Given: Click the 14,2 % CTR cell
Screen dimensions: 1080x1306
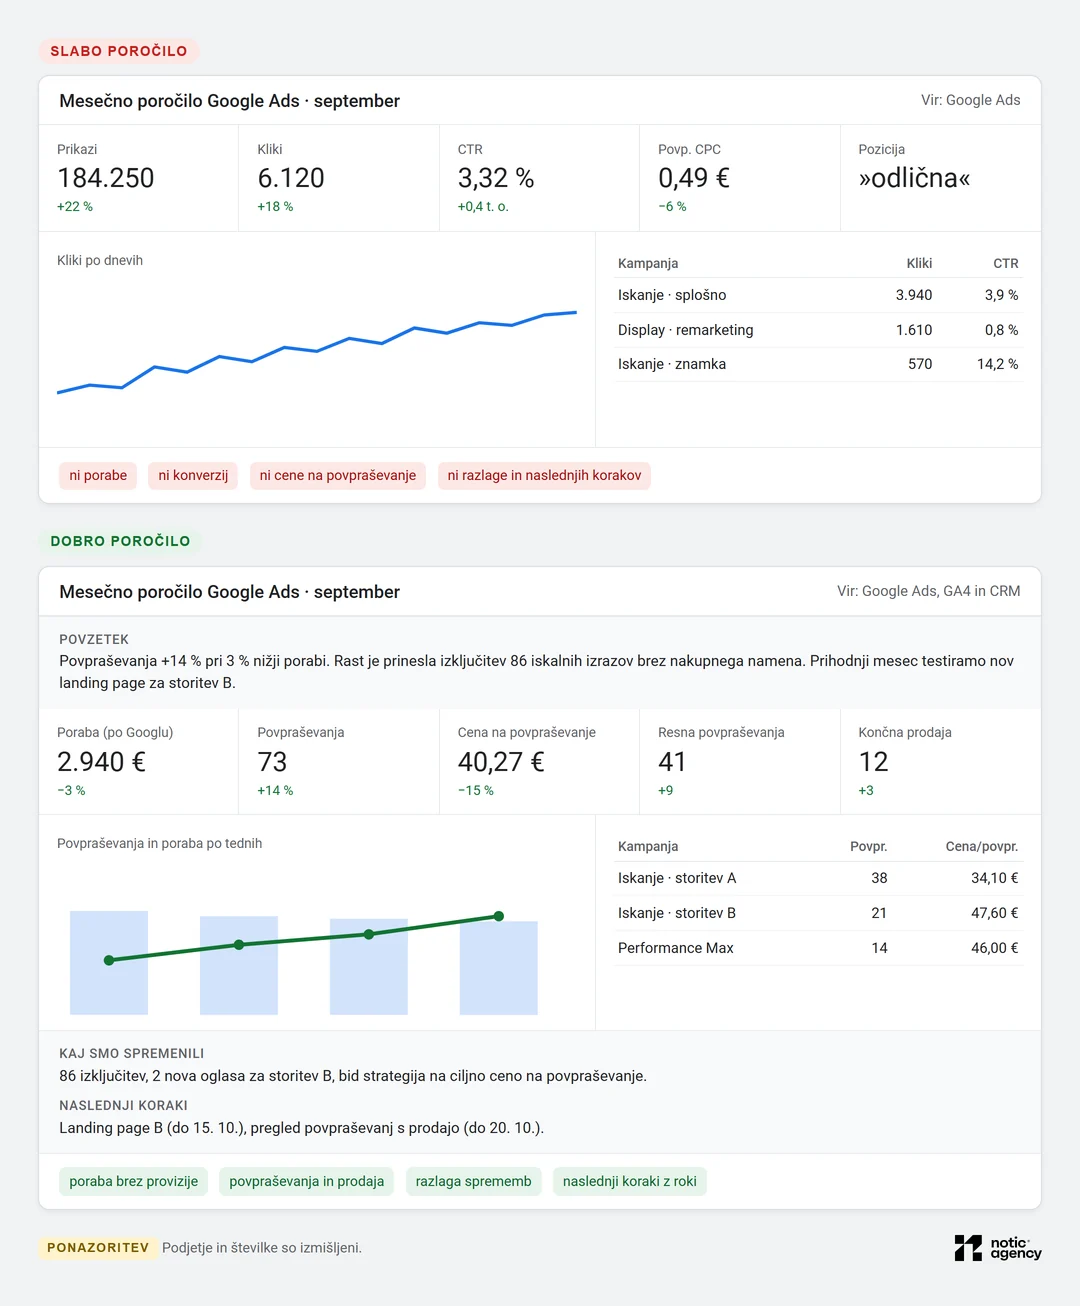Looking at the screenshot, I should (x=998, y=364).
